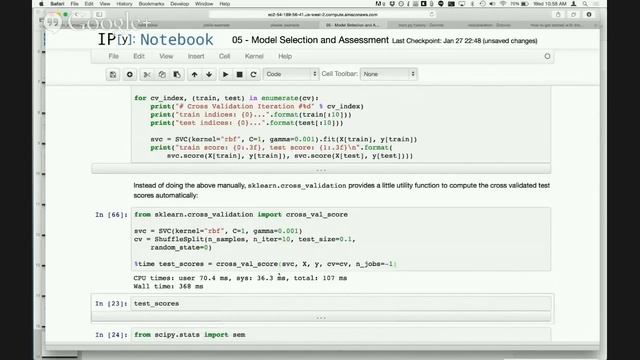Click the In [23]: prompt label
Viewport: 640px width, 360px height.
pyautogui.click(x=111, y=304)
